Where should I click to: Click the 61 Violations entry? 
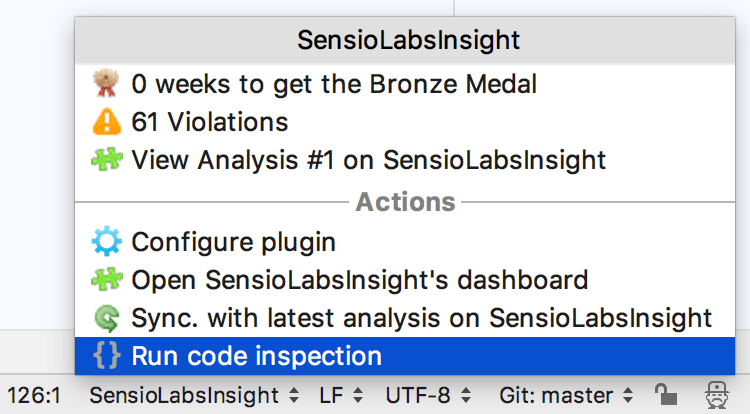(209, 122)
